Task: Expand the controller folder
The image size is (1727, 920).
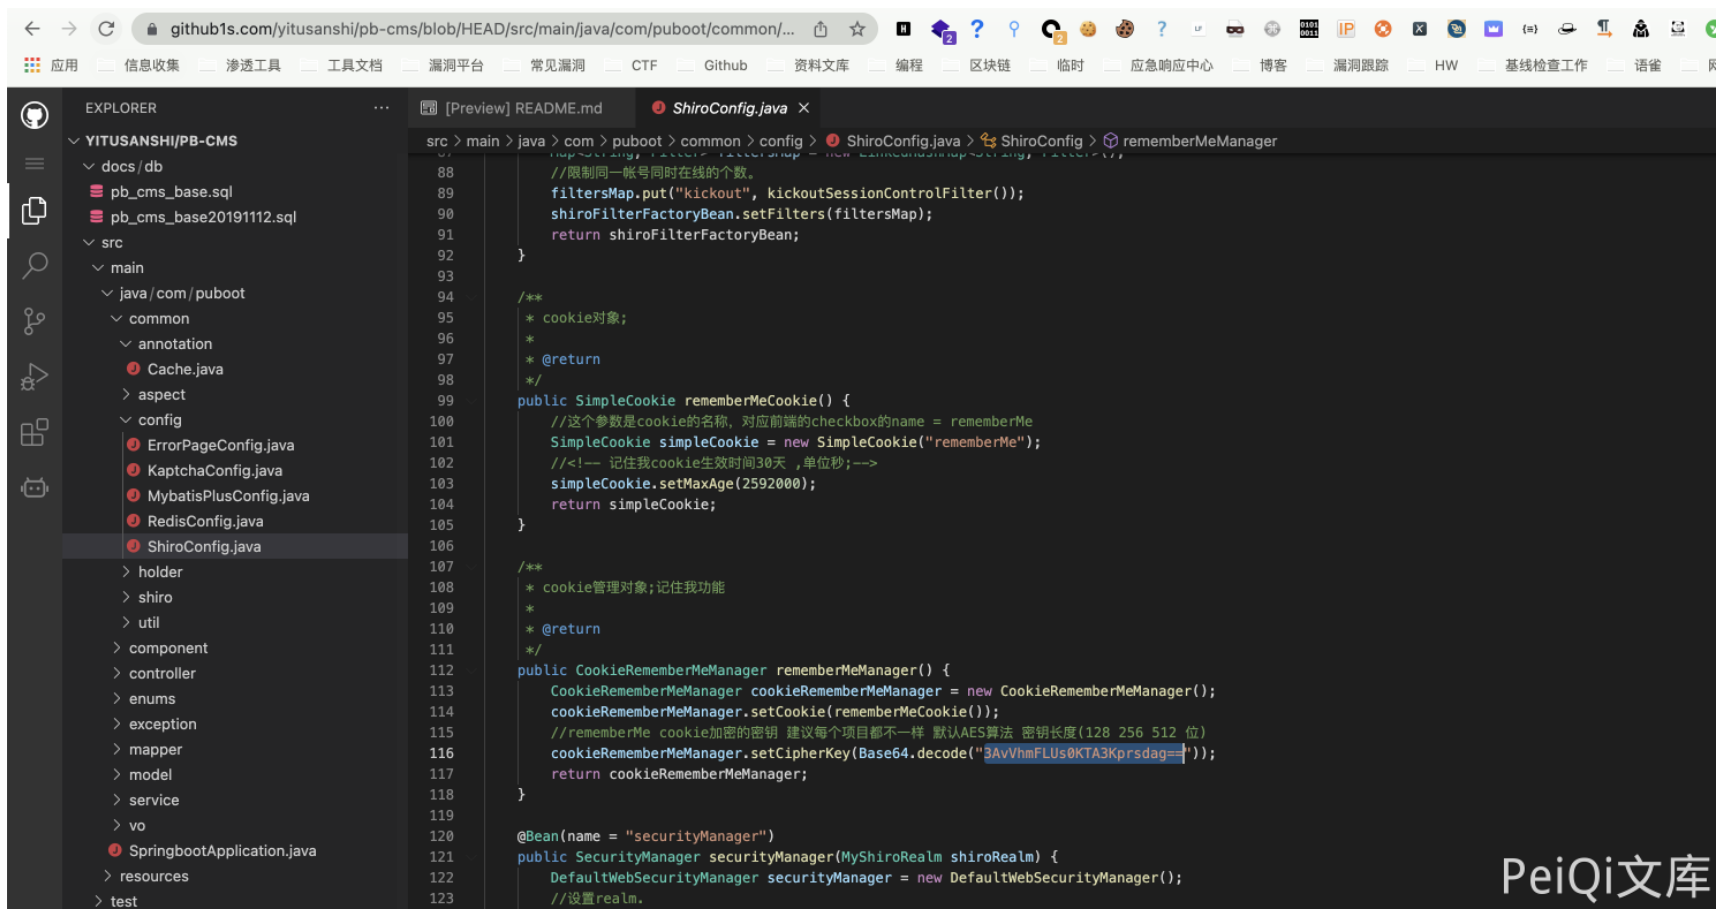Action: [x=161, y=674]
